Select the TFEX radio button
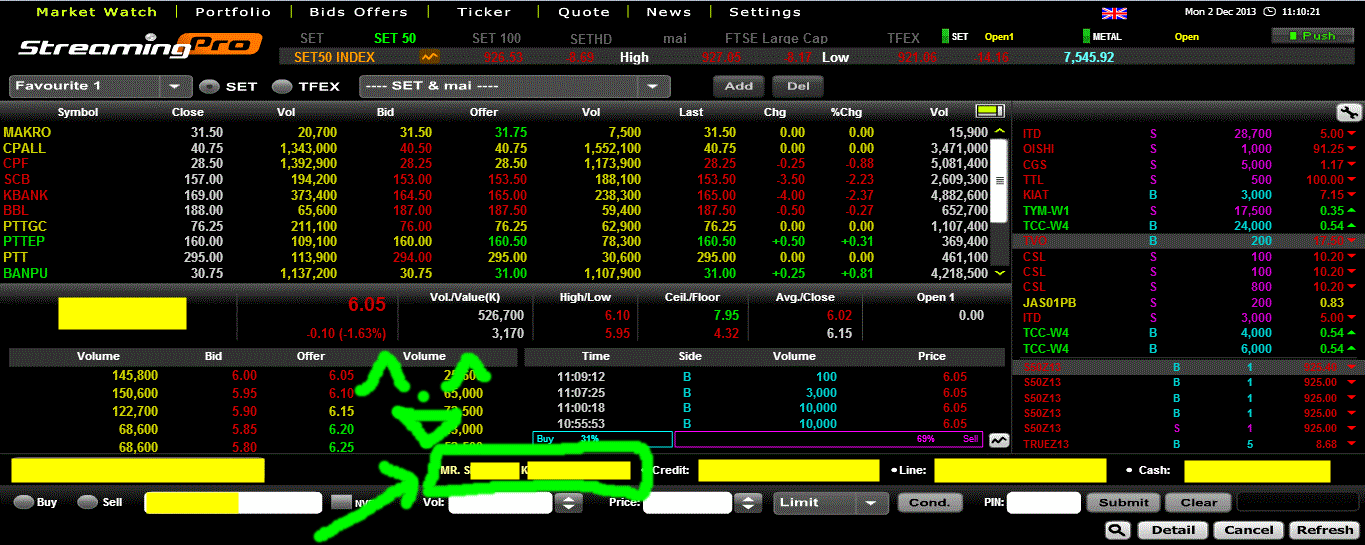This screenshot has height=545, width=1365. click(x=282, y=87)
